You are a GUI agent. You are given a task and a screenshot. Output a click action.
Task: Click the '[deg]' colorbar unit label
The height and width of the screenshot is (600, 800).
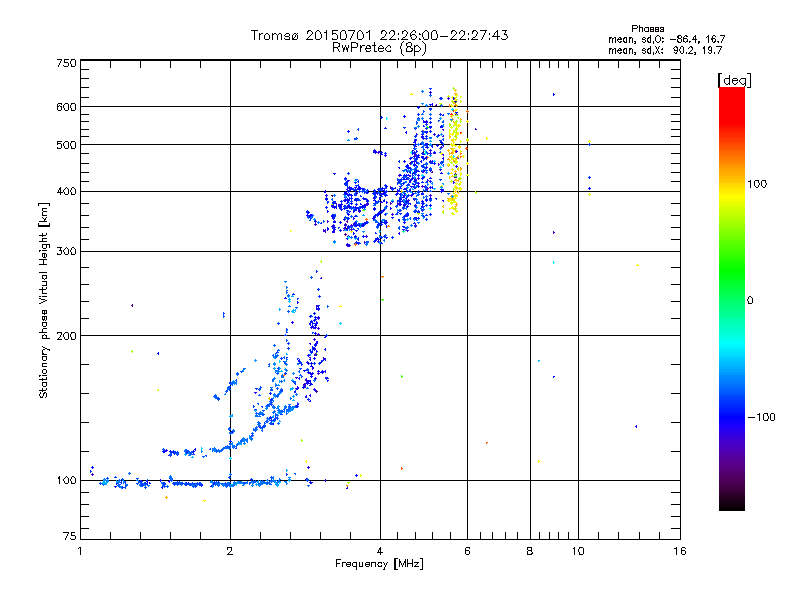pyautogui.click(x=734, y=80)
